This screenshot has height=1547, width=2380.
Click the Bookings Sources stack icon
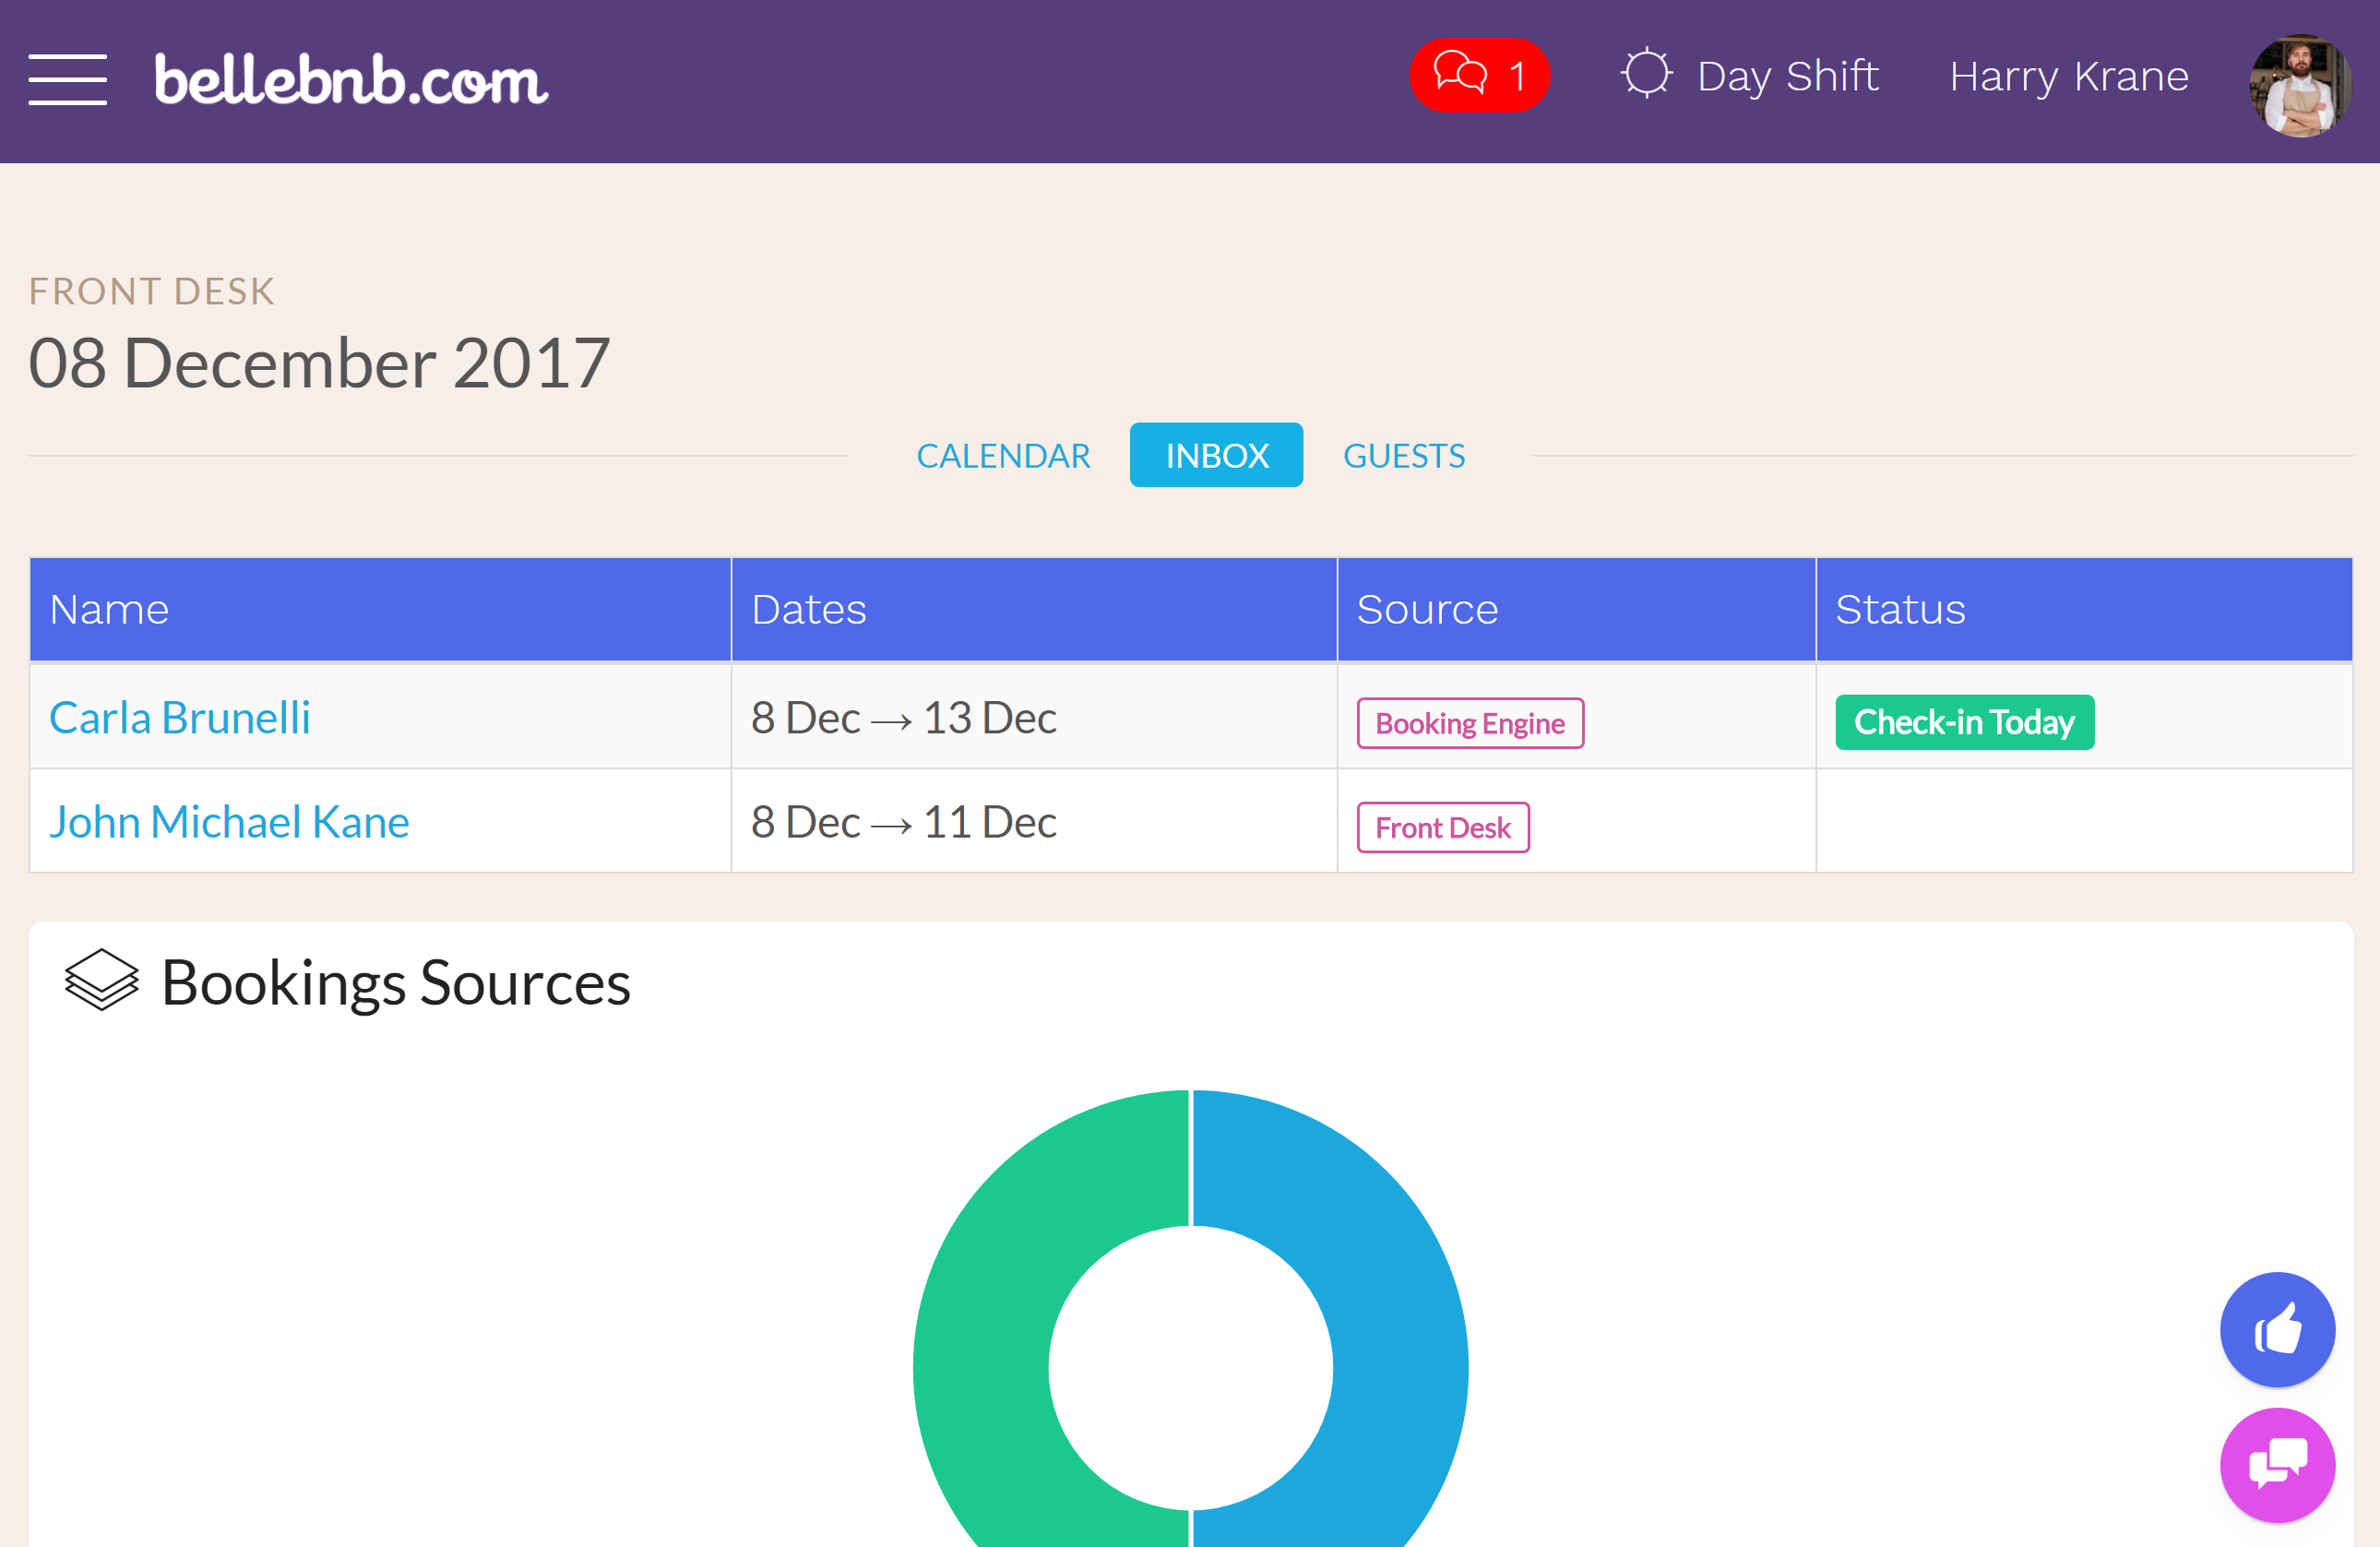99,982
